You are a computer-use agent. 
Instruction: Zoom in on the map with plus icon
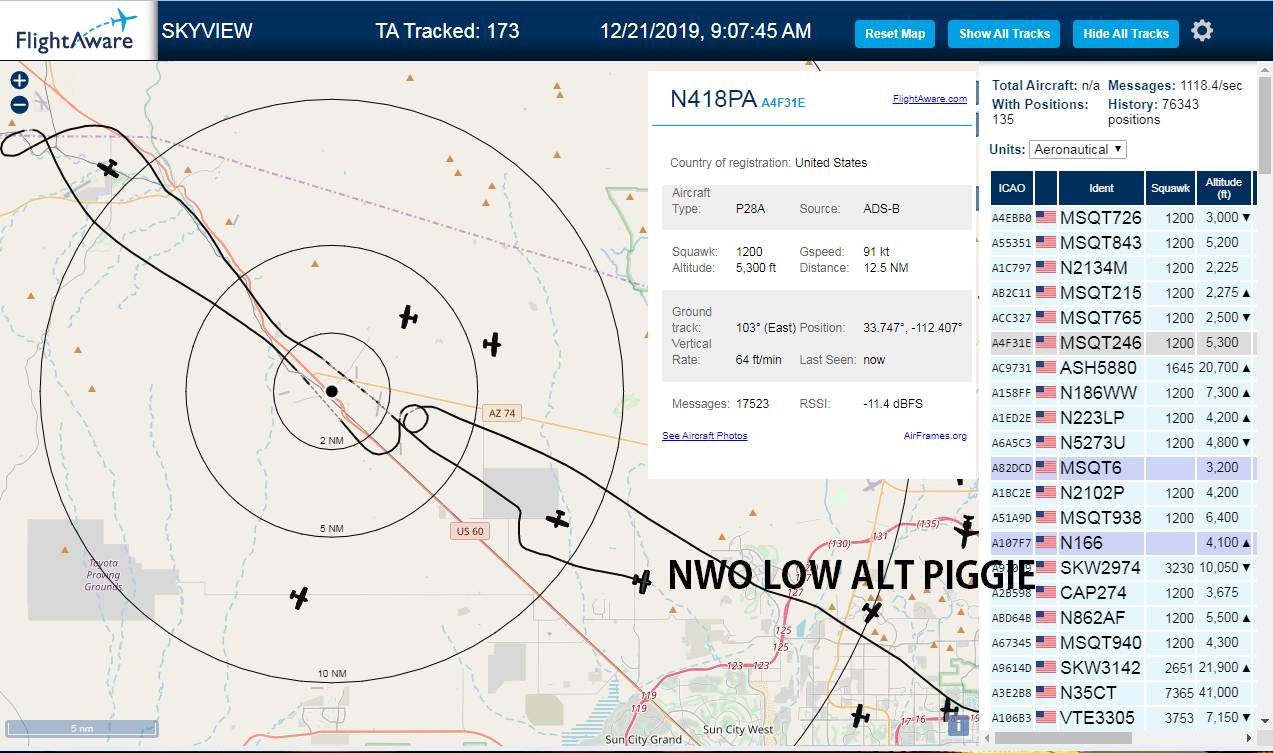(19, 81)
